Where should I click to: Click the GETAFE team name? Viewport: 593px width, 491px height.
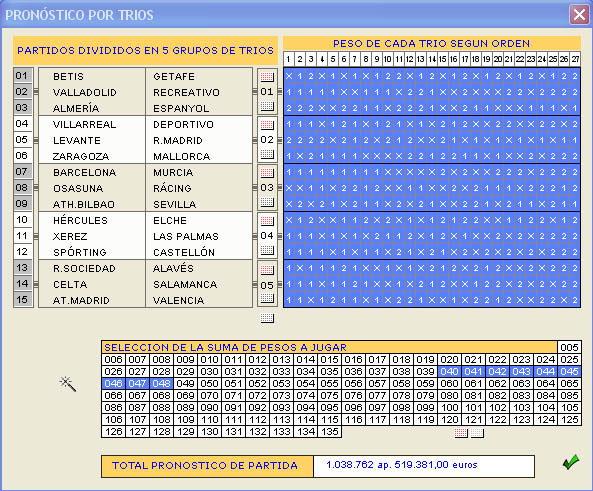[x=174, y=77]
